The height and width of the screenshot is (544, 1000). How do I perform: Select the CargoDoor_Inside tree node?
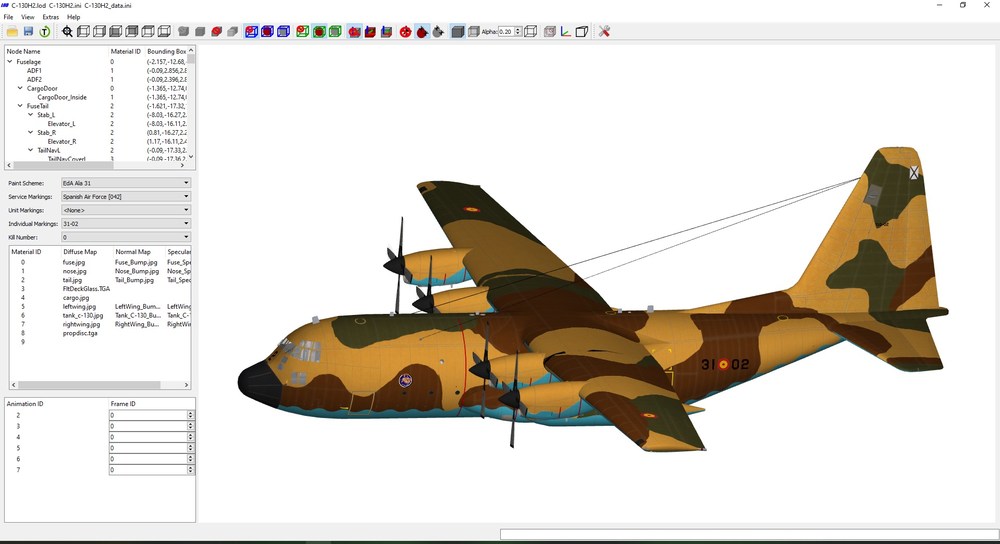(x=62, y=98)
